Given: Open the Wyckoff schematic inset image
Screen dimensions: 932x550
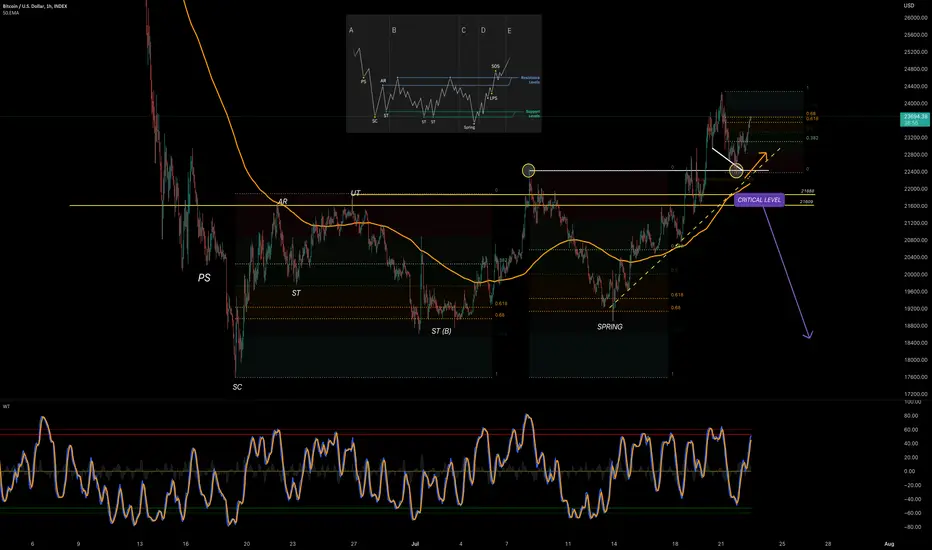Looking at the screenshot, I should click(443, 74).
